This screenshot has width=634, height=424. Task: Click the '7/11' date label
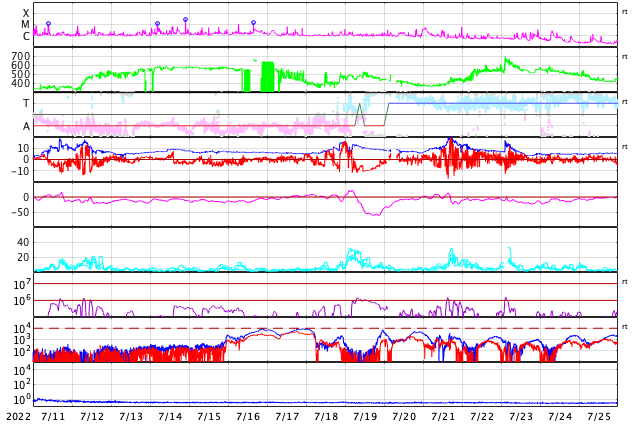[x=53, y=417]
